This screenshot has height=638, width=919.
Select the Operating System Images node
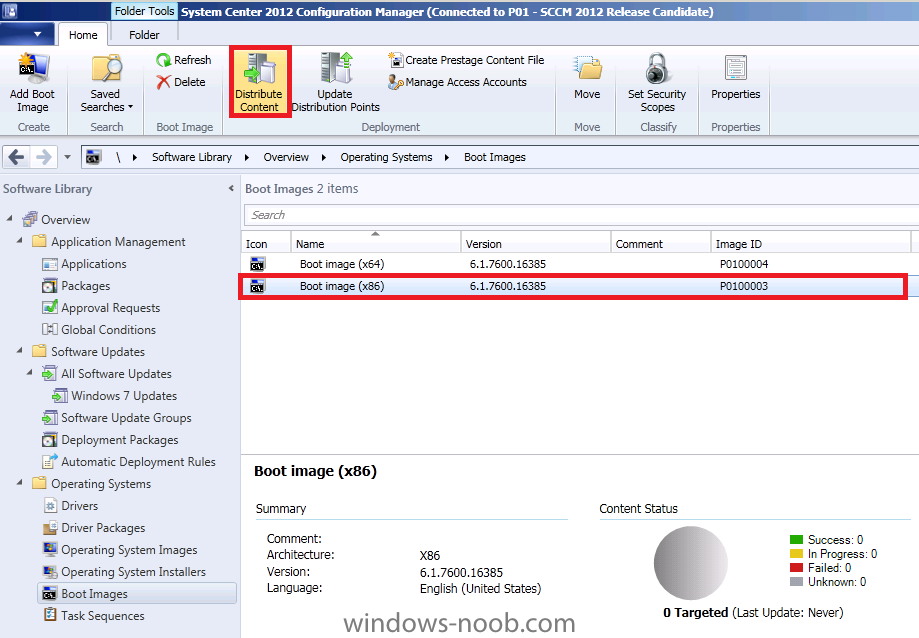129,550
